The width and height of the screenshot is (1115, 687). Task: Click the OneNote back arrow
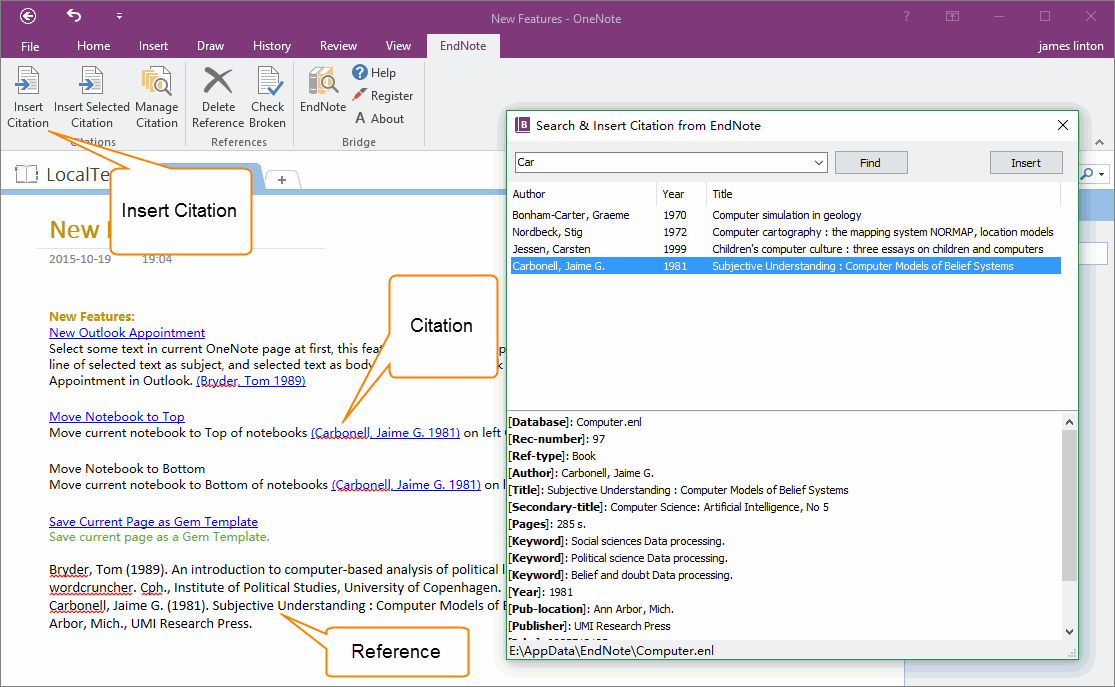28,16
